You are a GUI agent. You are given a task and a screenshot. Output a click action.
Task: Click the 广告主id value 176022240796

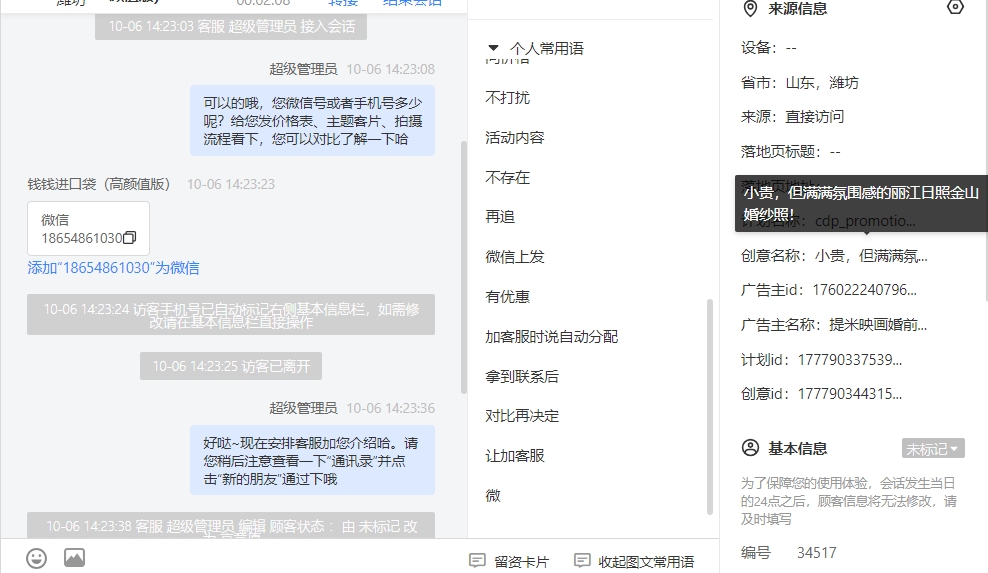[x=864, y=290]
